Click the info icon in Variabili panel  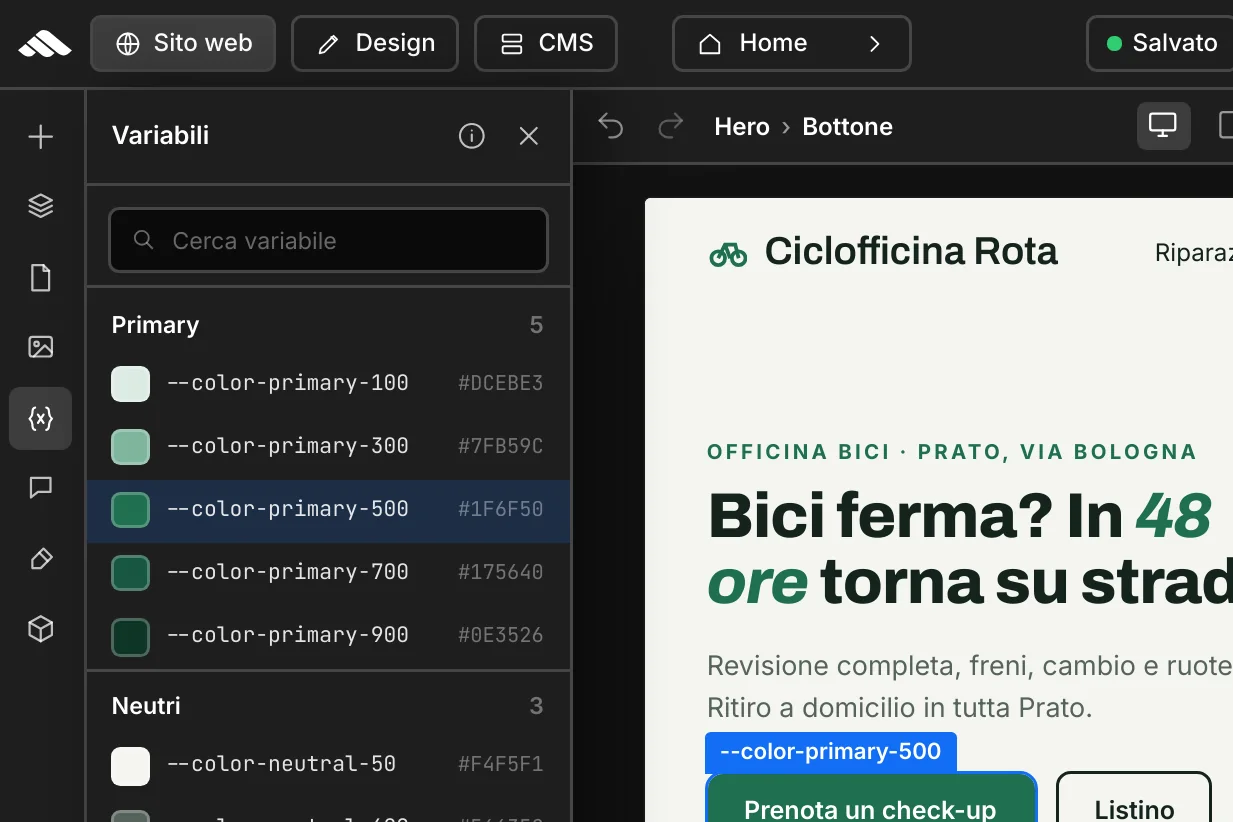point(472,136)
